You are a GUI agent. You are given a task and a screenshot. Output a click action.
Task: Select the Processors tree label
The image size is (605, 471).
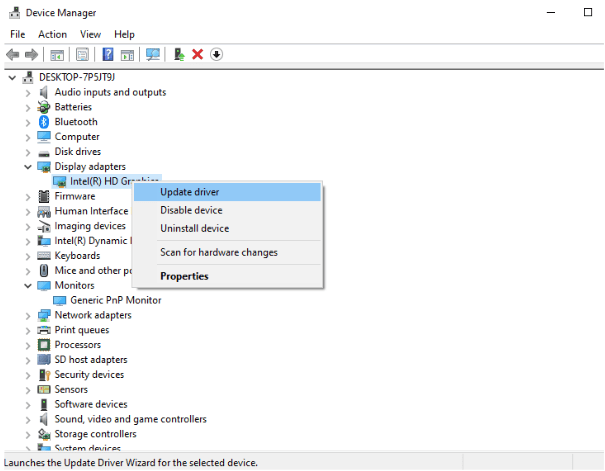[78, 344]
